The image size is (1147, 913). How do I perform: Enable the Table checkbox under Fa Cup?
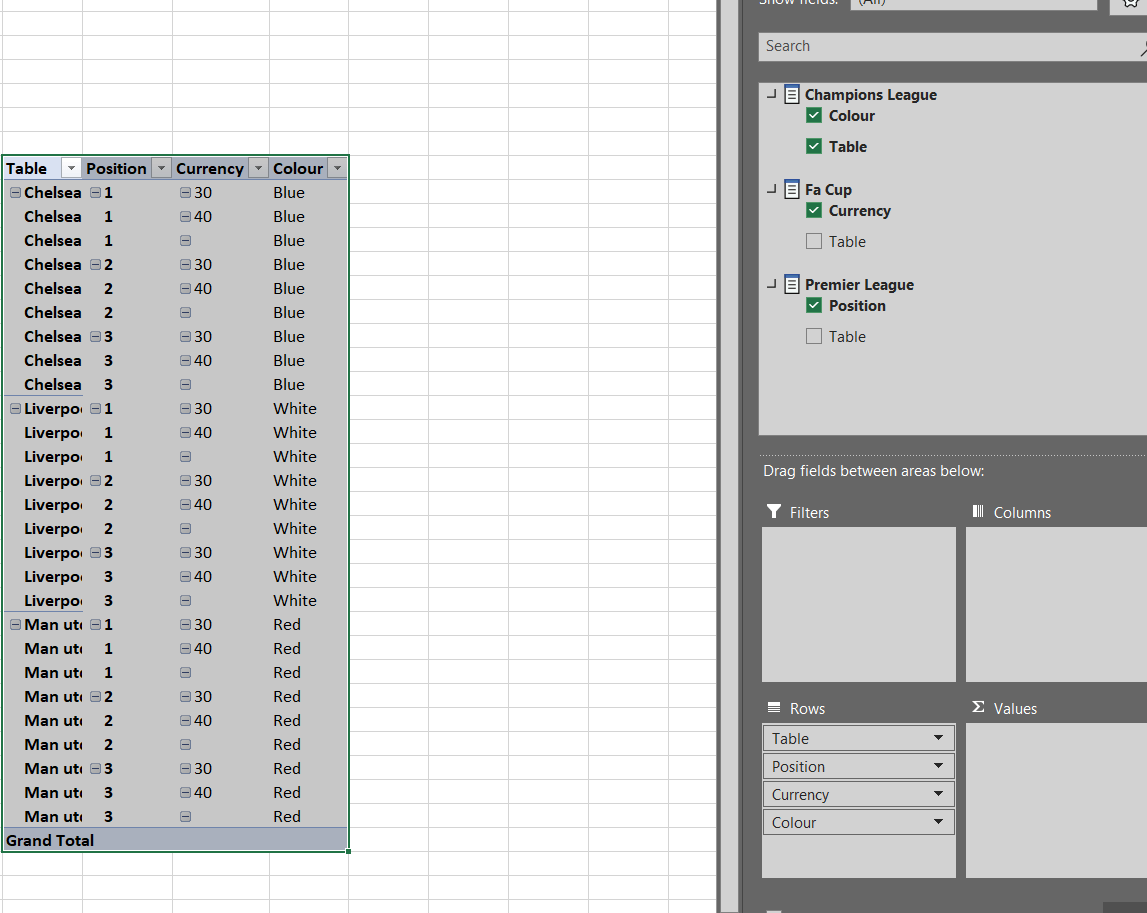(x=813, y=241)
